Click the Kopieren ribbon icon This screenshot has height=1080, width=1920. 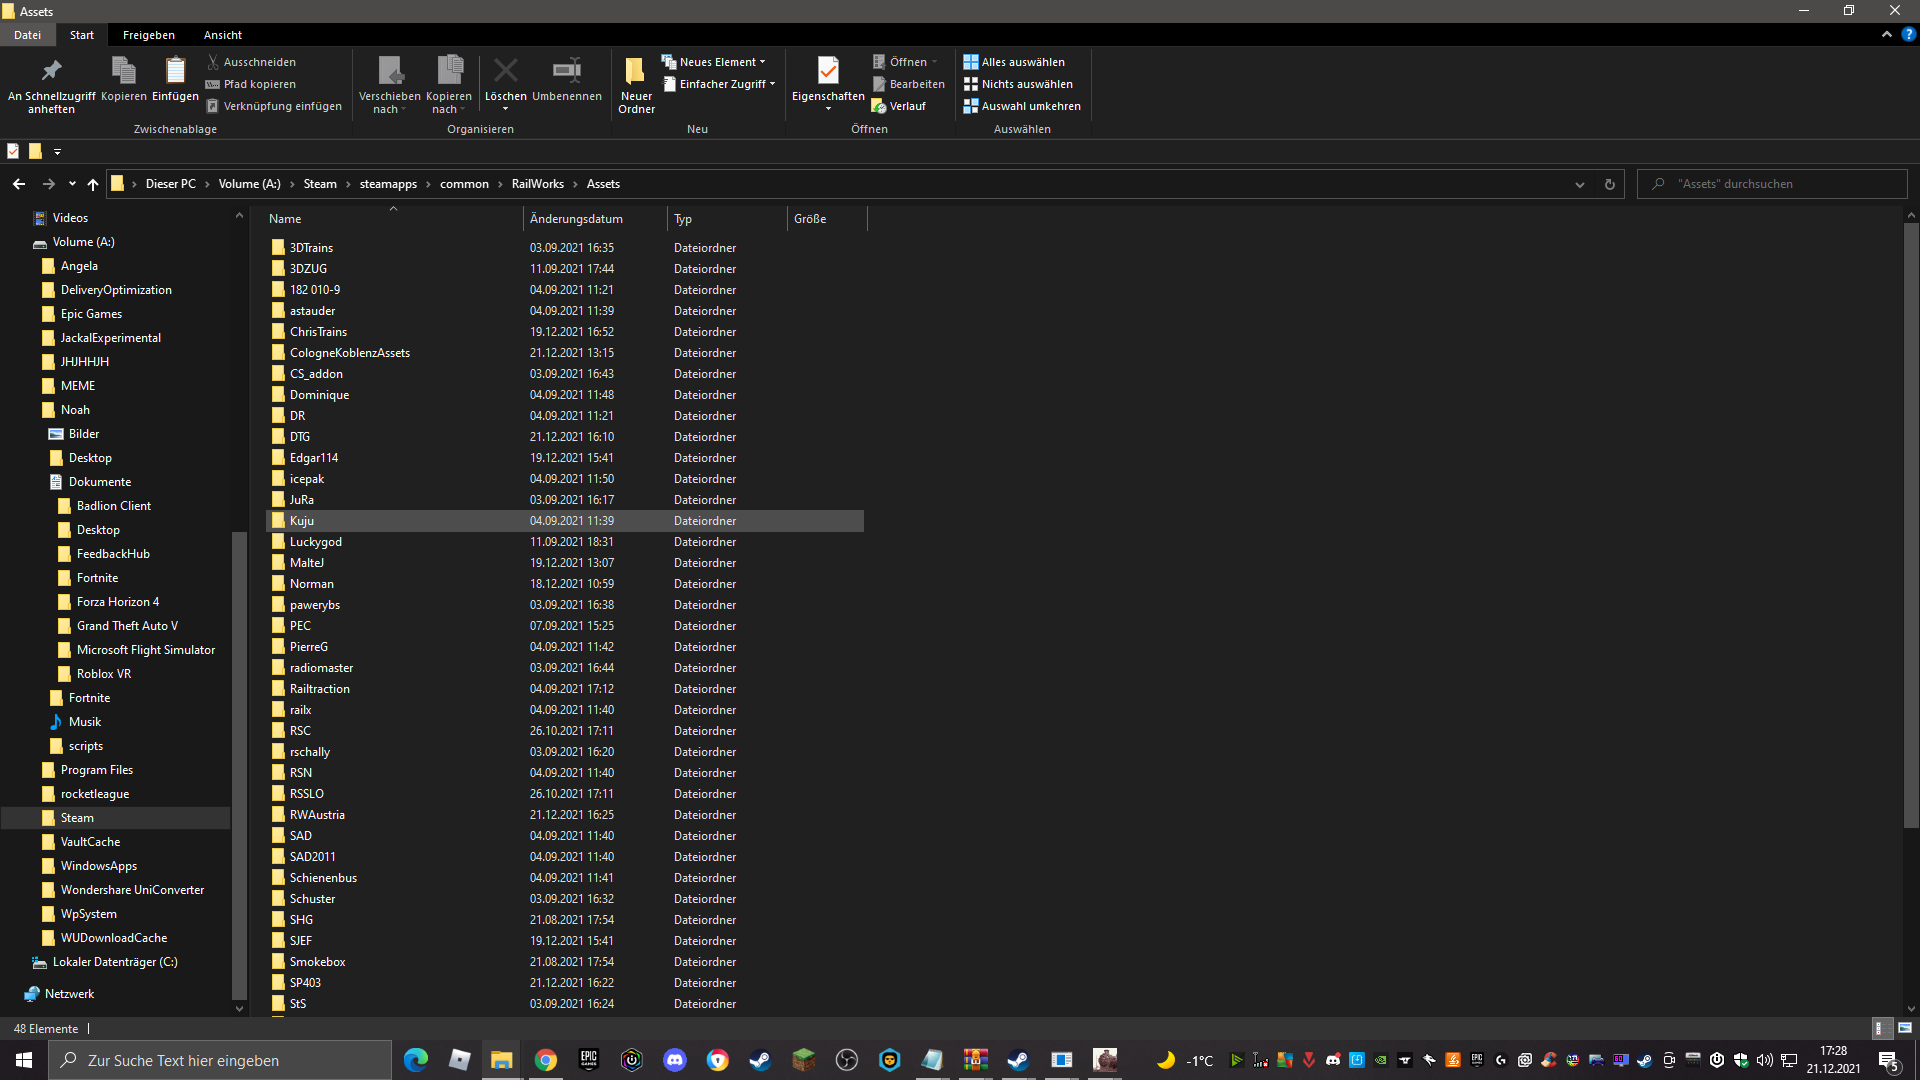tap(124, 72)
